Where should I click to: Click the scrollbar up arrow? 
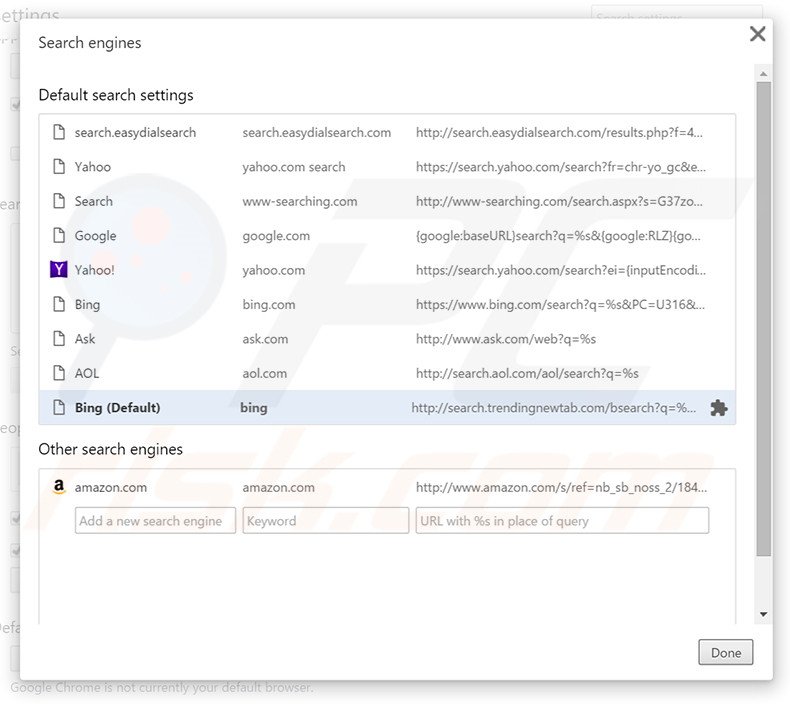click(763, 74)
